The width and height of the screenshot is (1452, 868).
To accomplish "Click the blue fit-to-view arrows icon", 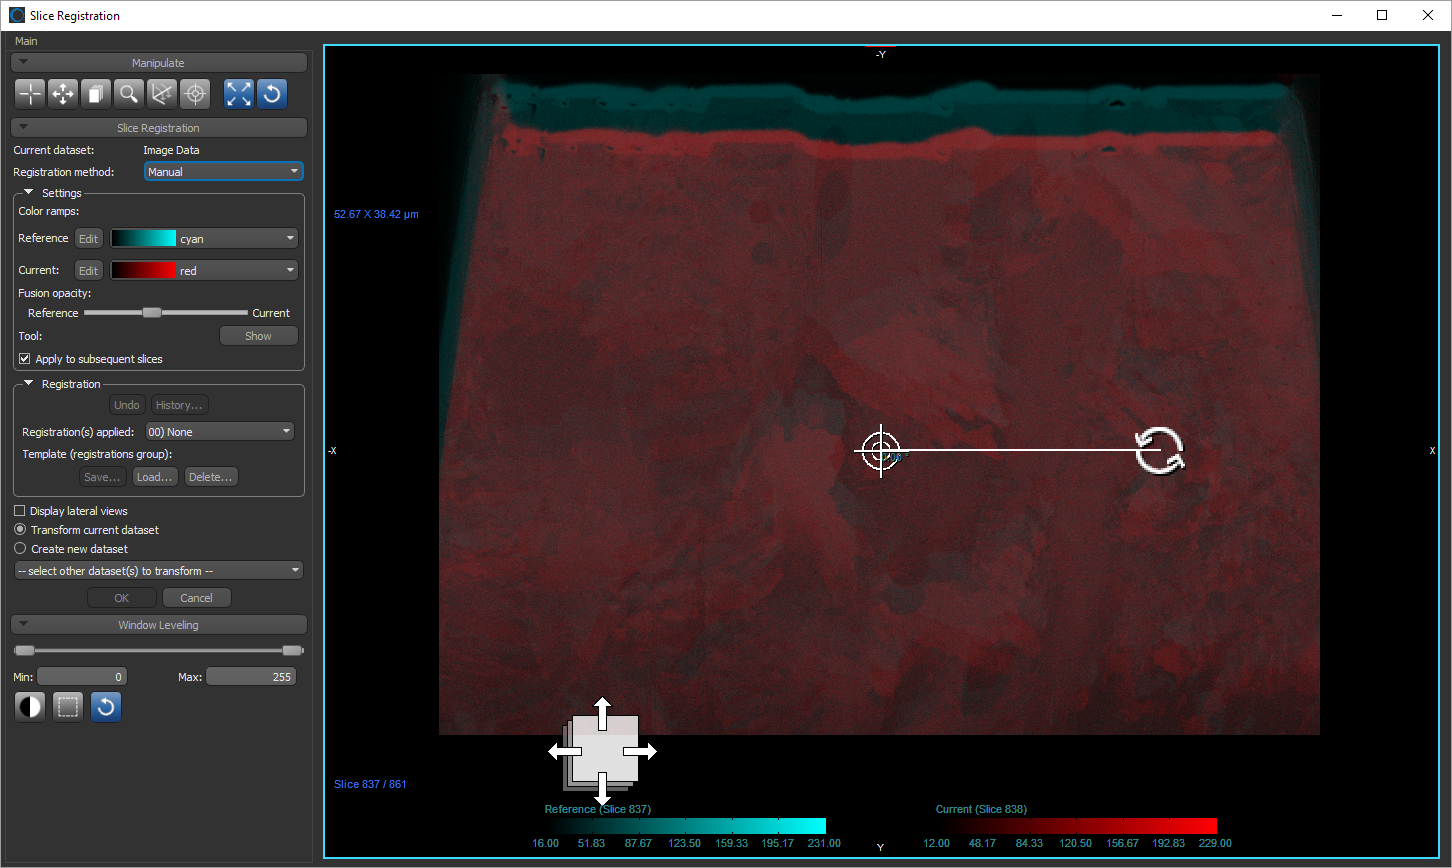I will click(x=239, y=94).
